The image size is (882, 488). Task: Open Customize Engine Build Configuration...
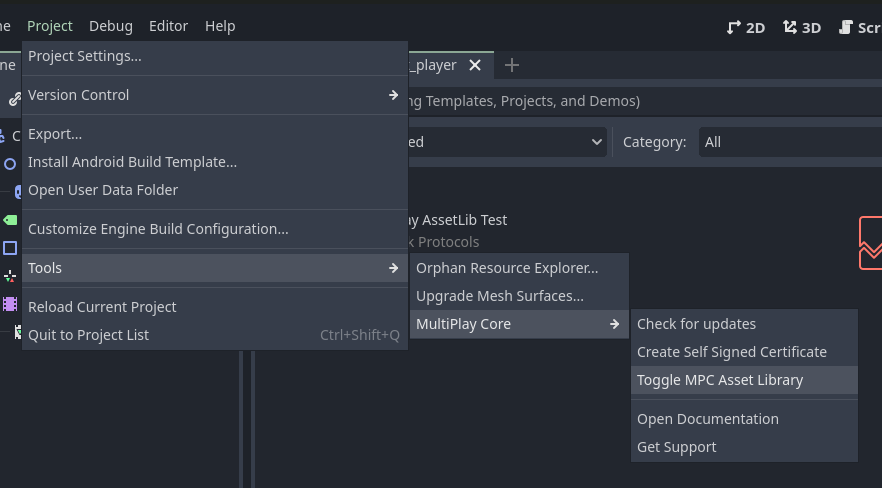tap(215, 229)
